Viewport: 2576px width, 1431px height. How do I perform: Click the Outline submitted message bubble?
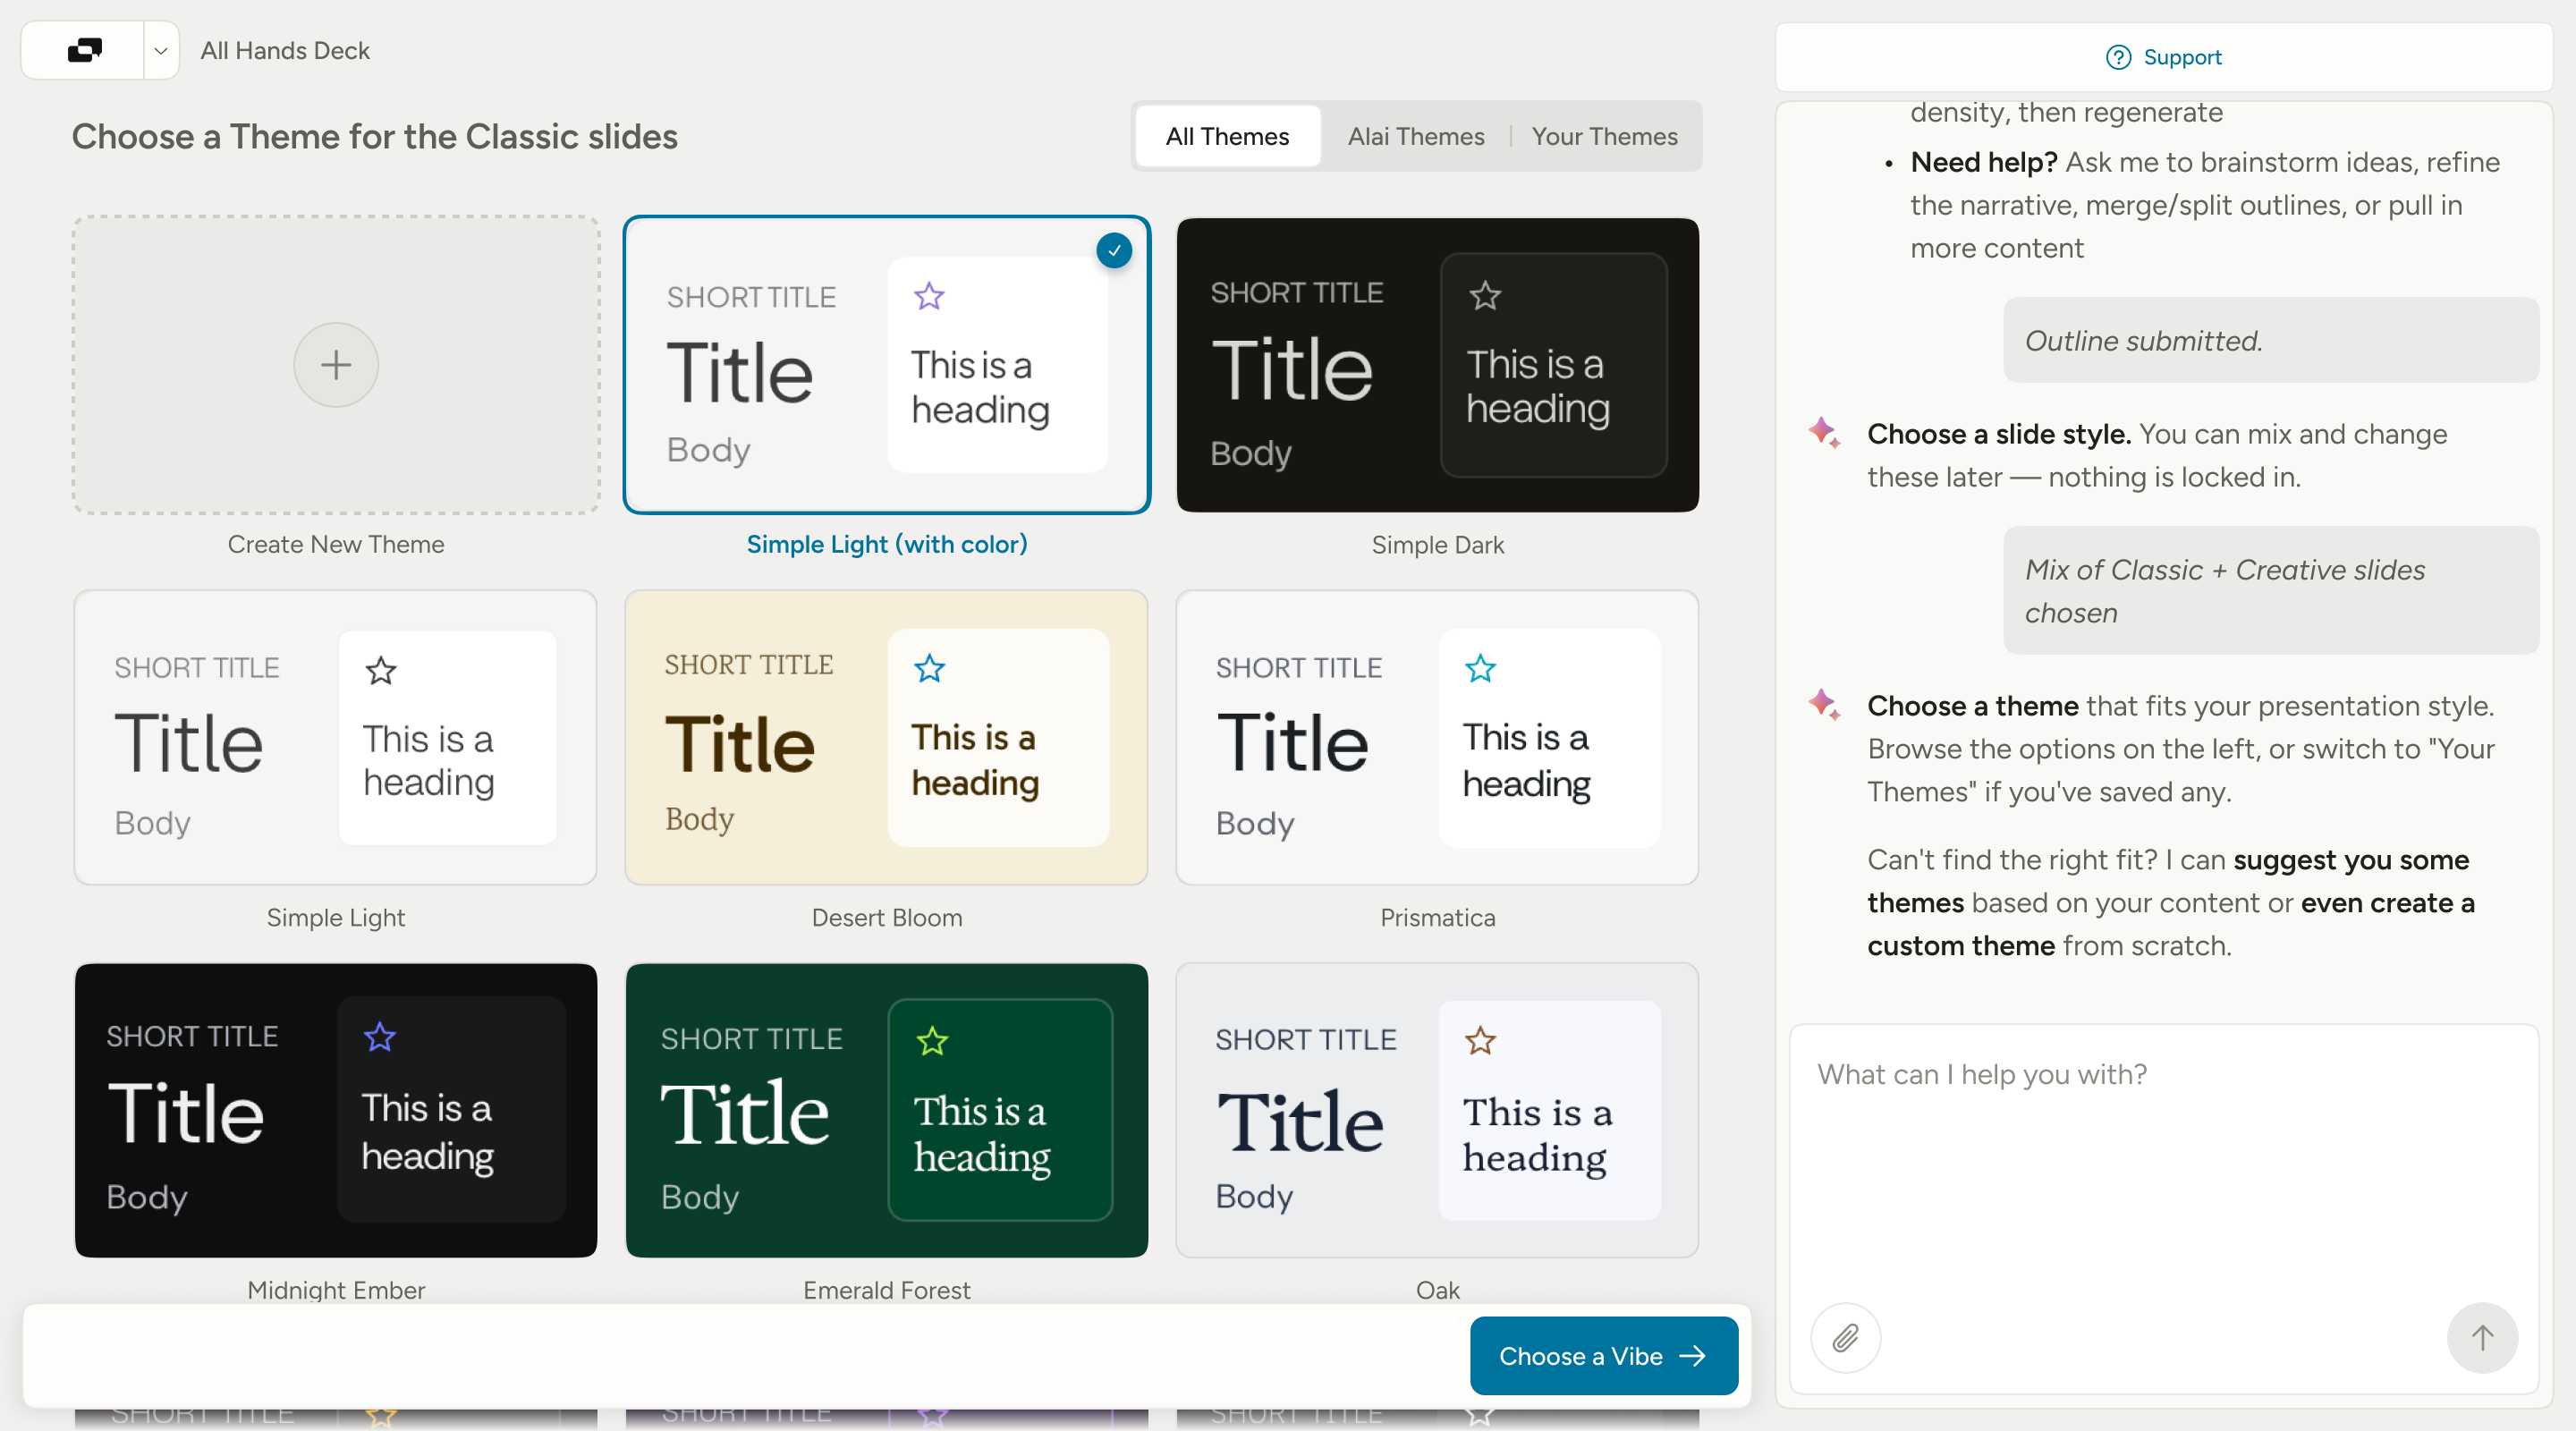[2270, 340]
